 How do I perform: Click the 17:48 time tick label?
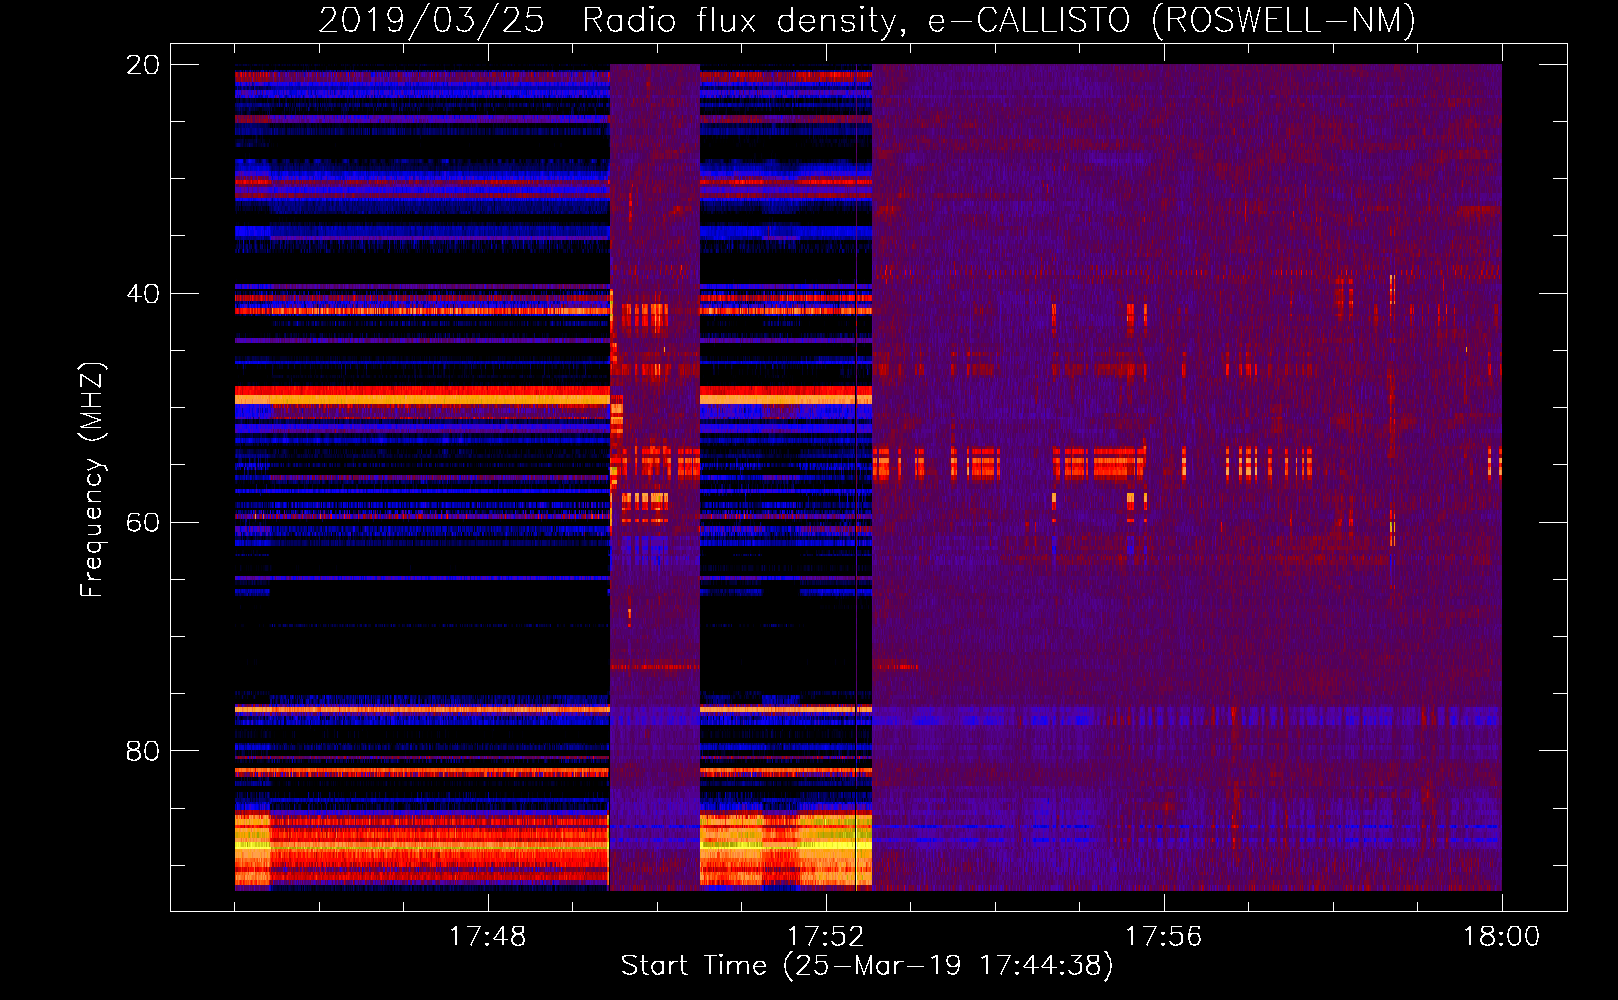coord(487,937)
